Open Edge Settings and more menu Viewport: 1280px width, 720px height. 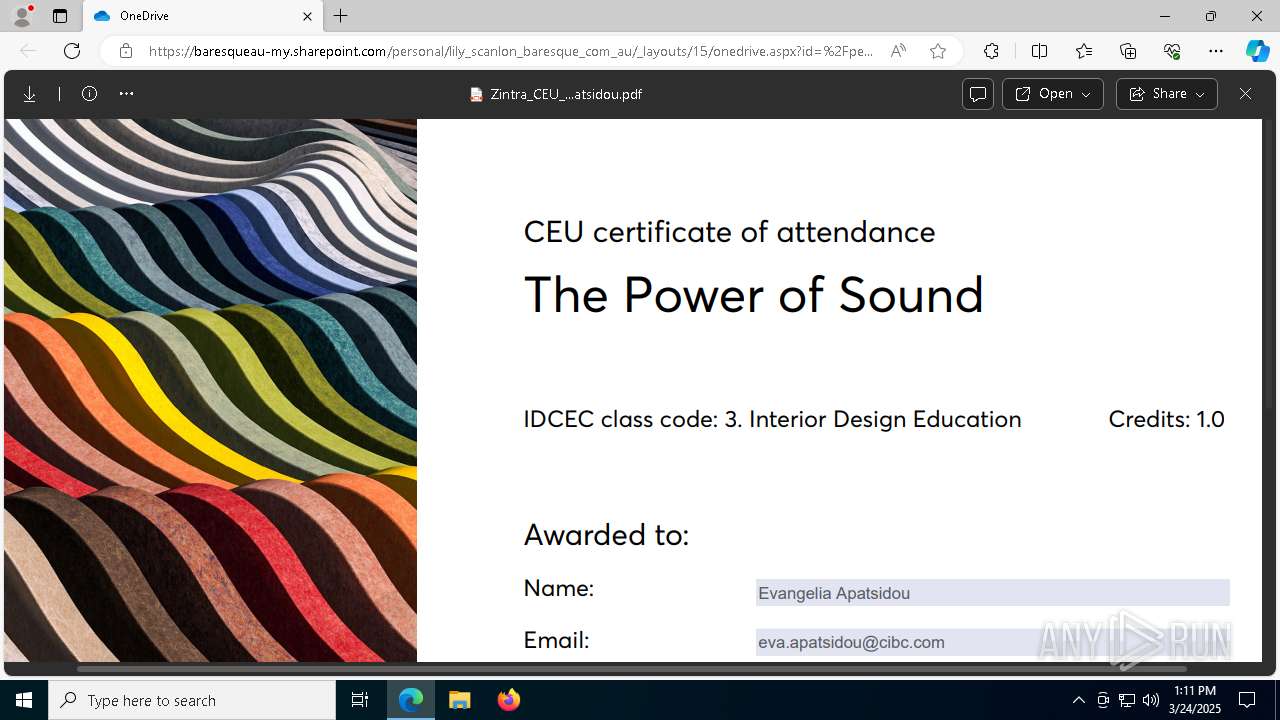coord(1216,51)
